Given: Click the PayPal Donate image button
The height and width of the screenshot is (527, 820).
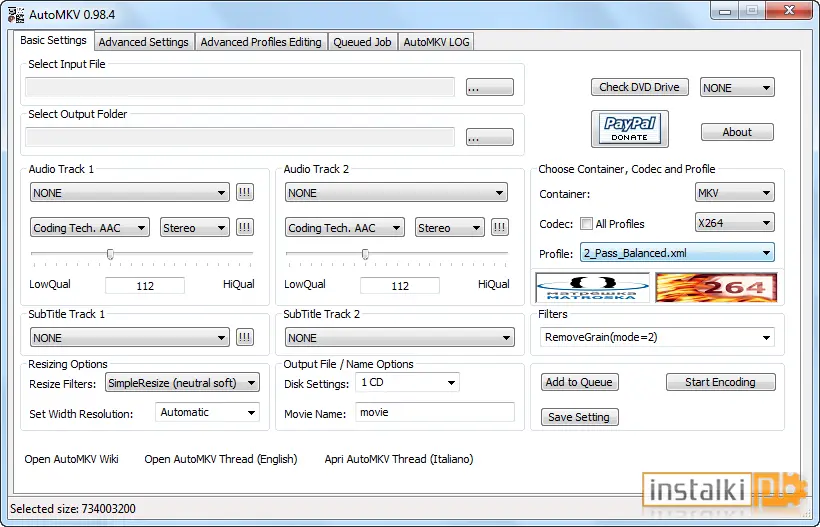Looking at the screenshot, I should [630, 129].
